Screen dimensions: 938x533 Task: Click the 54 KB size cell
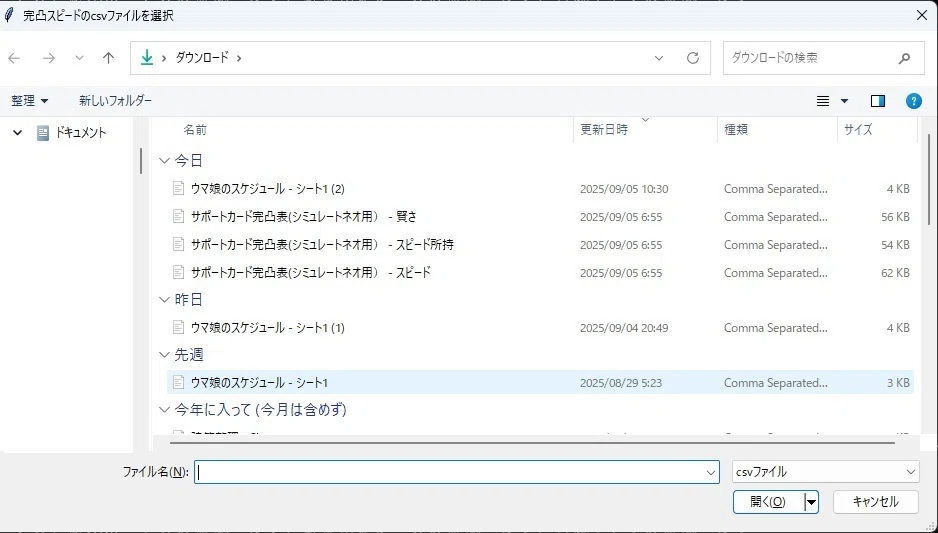click(895, 245)
